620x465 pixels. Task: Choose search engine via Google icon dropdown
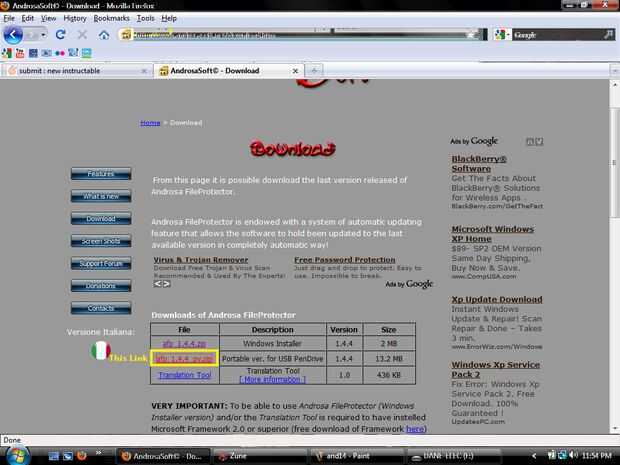click(x=502, y=35)
